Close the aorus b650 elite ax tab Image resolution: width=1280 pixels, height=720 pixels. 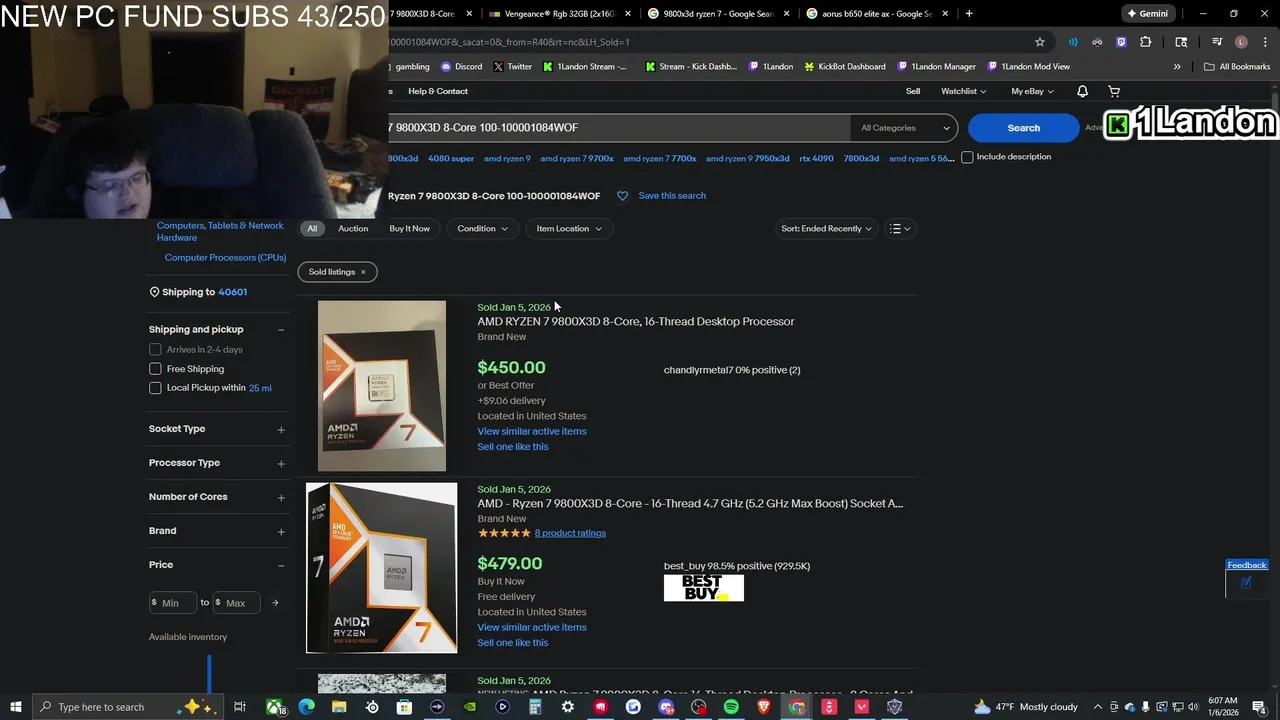tap(945, 14)
